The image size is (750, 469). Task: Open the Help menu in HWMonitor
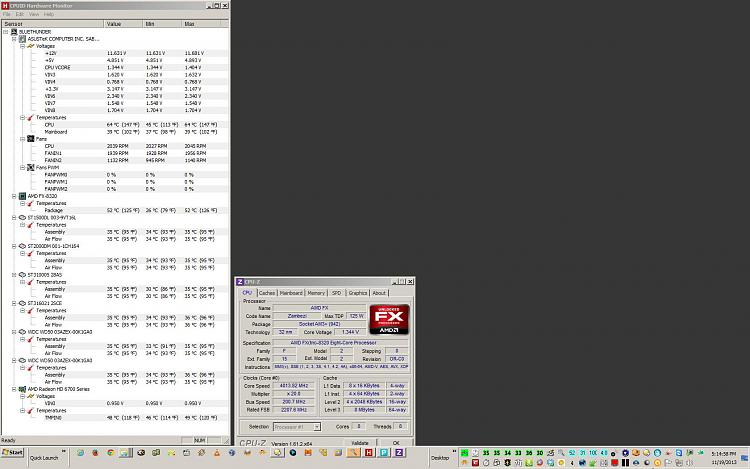(49, 14)
